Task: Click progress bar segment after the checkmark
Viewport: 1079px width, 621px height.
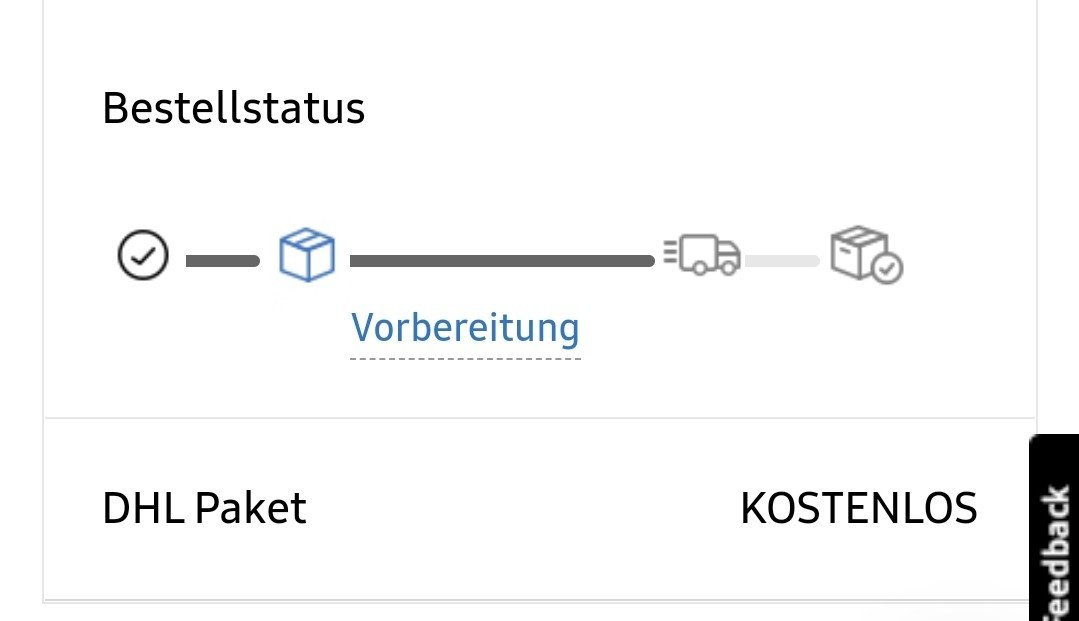Action: 222,261
